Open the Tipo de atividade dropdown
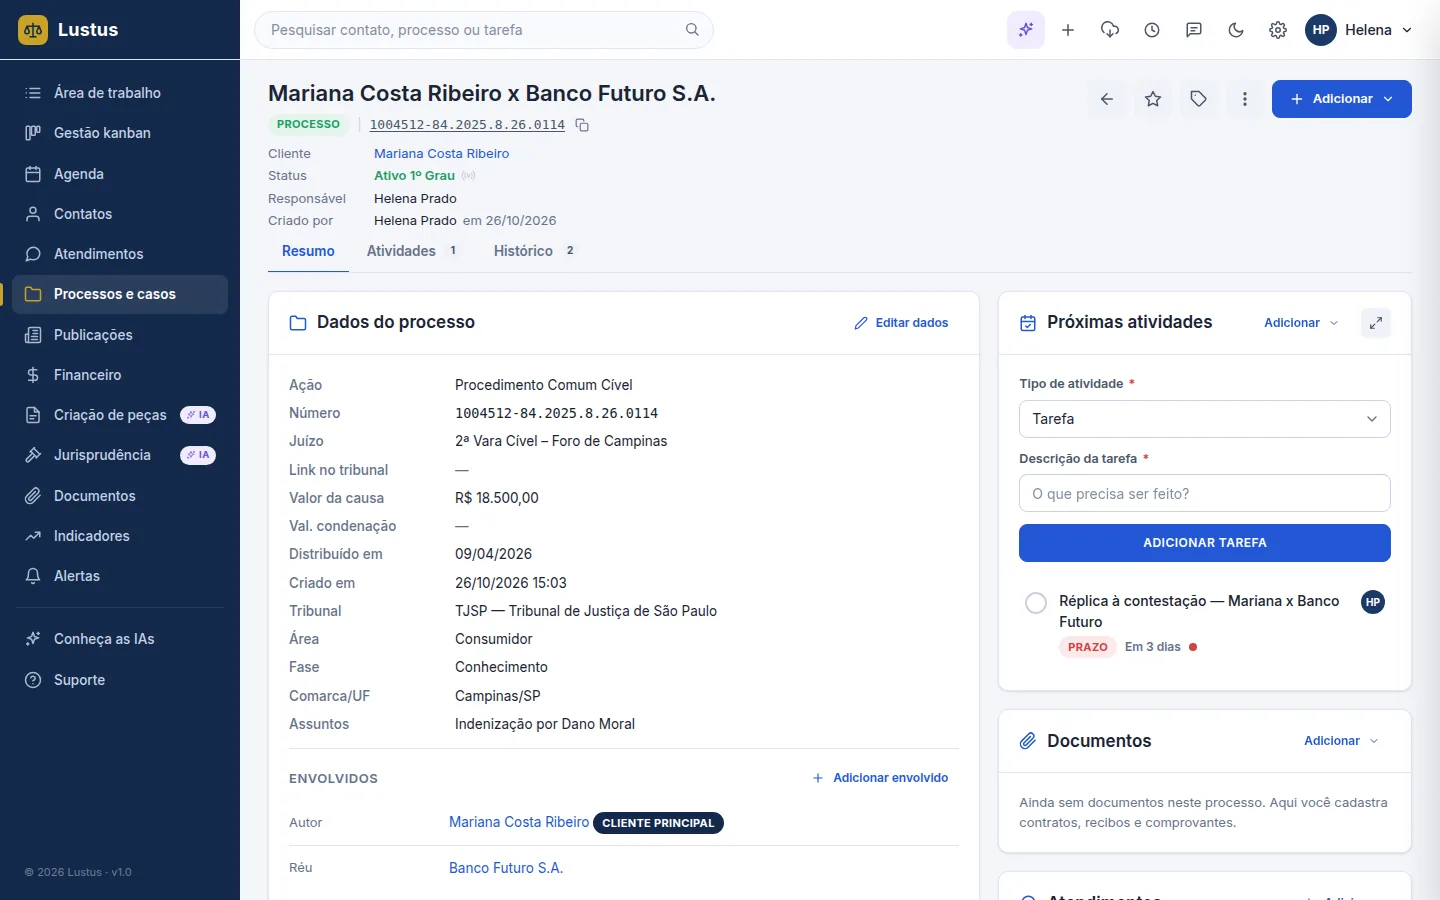 pyautogui.click(x=1205, y=419)
